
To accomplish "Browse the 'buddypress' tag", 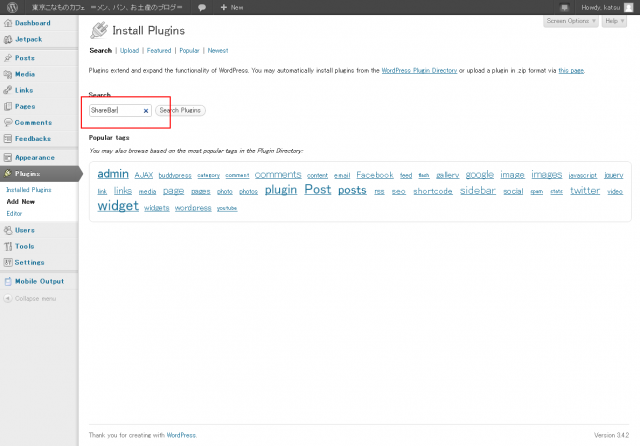I will (175, 175).
